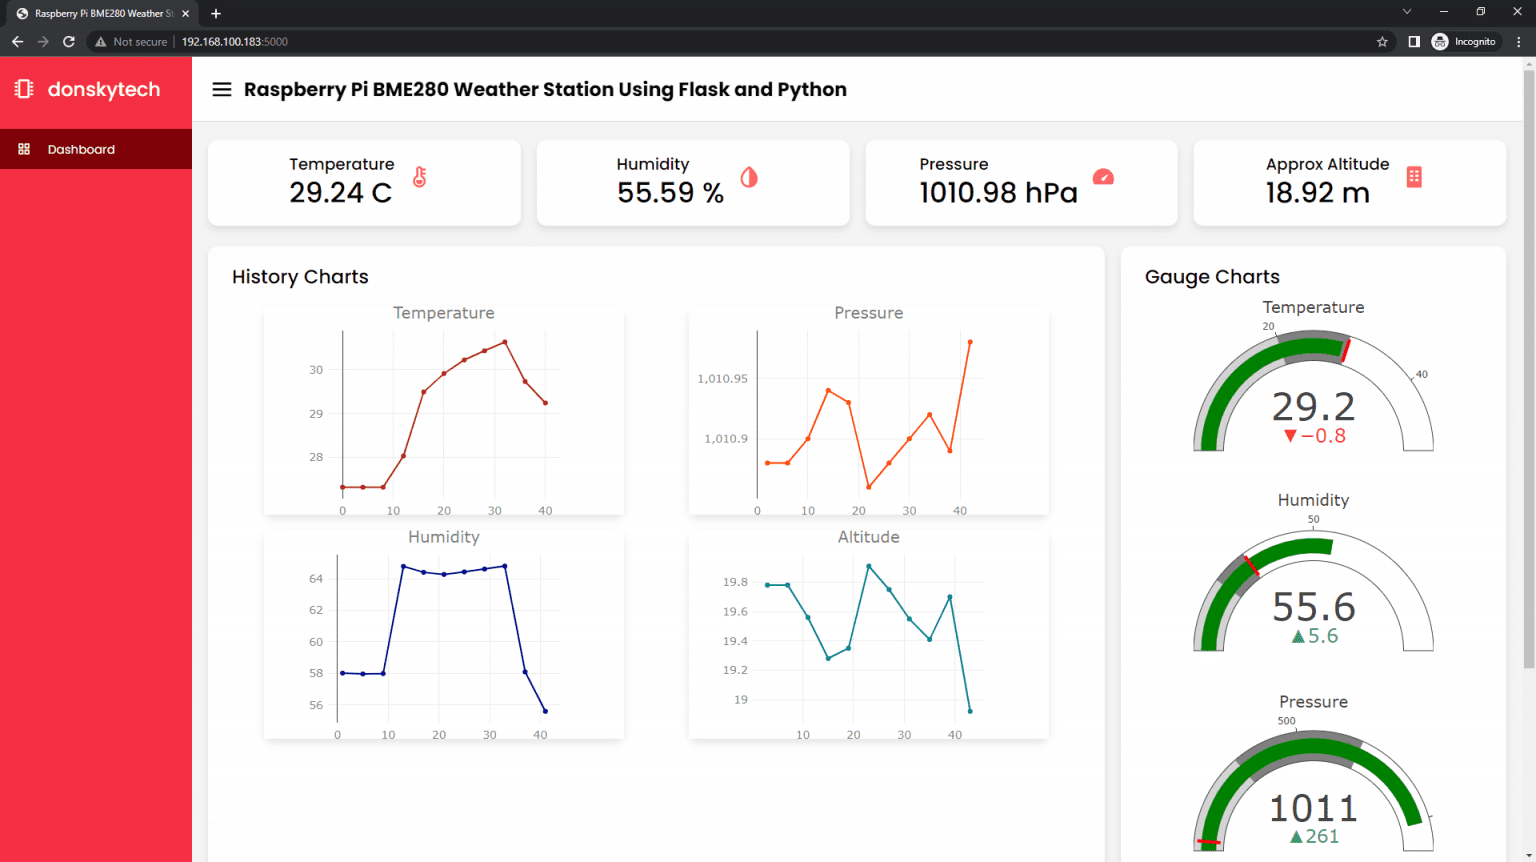The width and height of the screenshot is (1536, 862).
Task: Open a new browser tab
Action: [216, 14]
